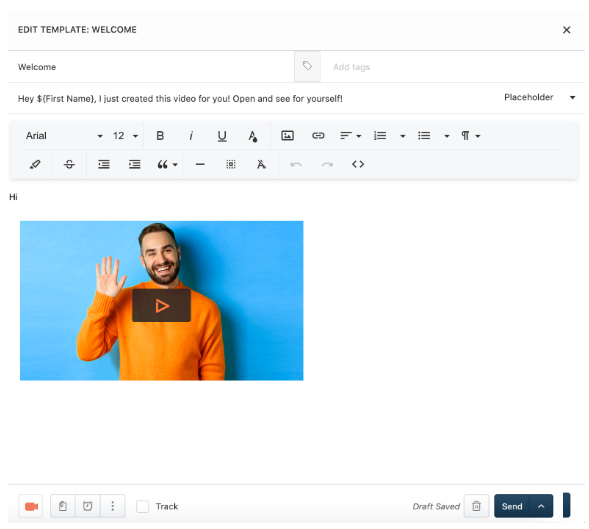The height and width of the screenshot is (529, 589).
Task: Click the alarm clock schedule icon
Action: [88, 506]
